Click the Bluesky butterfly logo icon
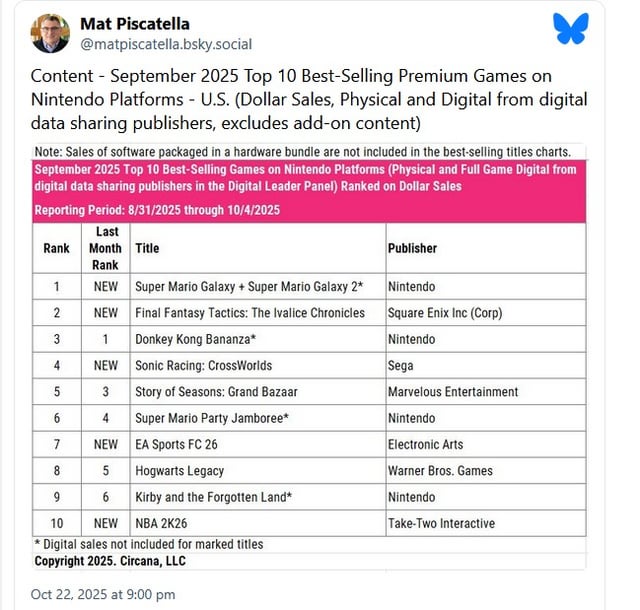This screenshot has width=640, height=610. [570, 29]
